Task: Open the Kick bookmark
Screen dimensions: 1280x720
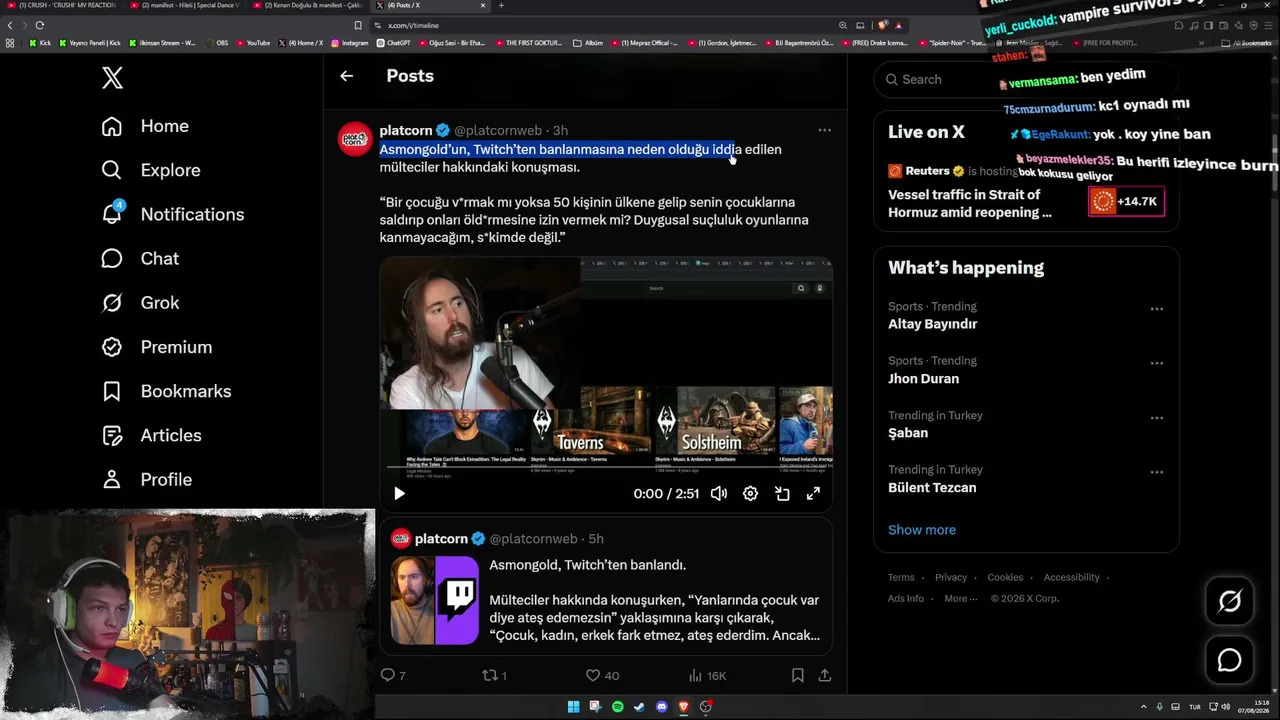Action: 41,43
